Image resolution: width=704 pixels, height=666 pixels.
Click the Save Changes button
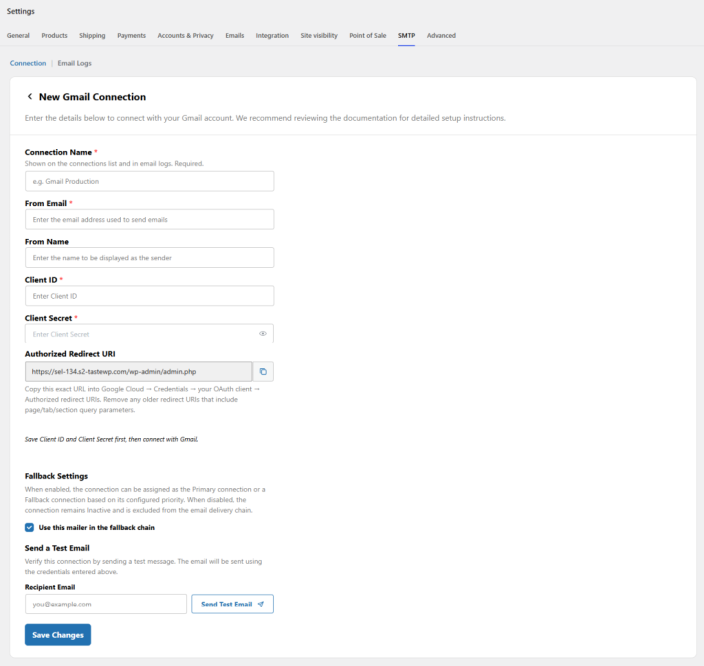[x=58, y=635]
